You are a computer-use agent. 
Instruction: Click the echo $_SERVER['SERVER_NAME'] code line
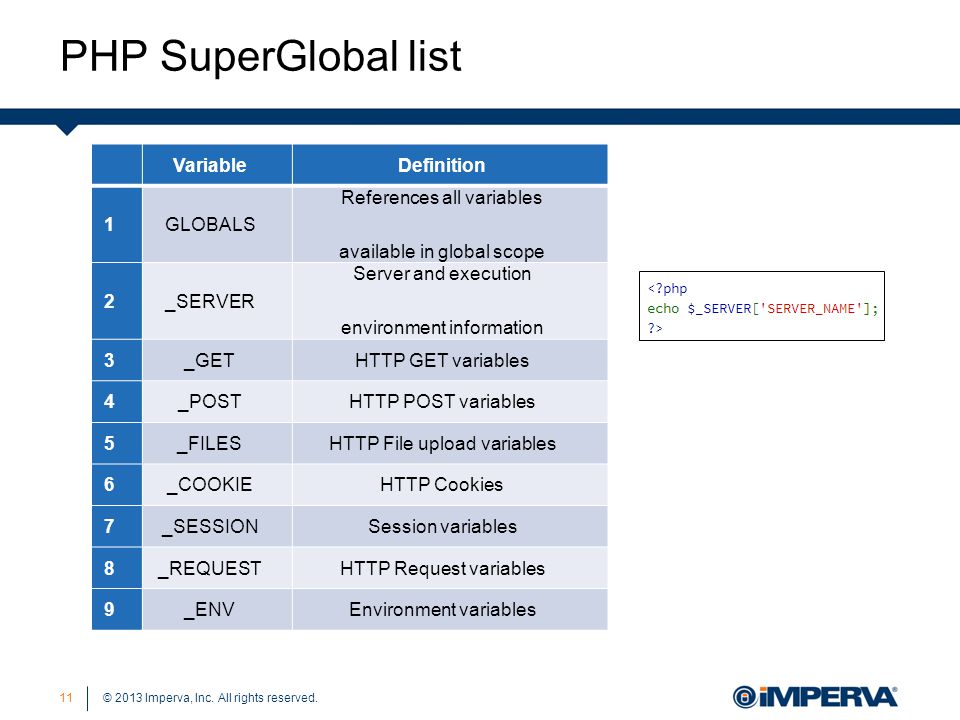pos(763,309)
